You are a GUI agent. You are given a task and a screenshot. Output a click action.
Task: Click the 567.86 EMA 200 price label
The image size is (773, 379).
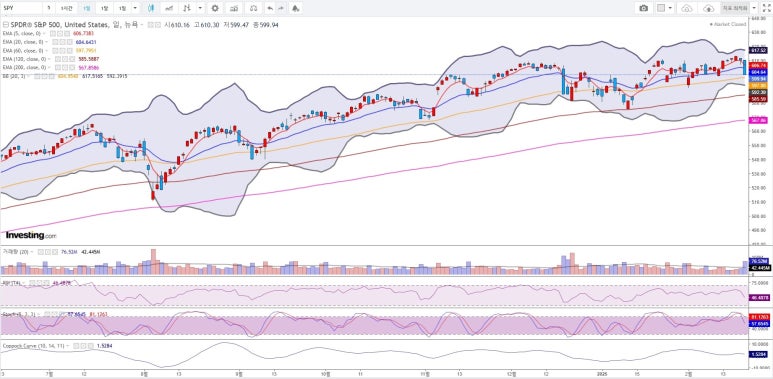point(758,120)
